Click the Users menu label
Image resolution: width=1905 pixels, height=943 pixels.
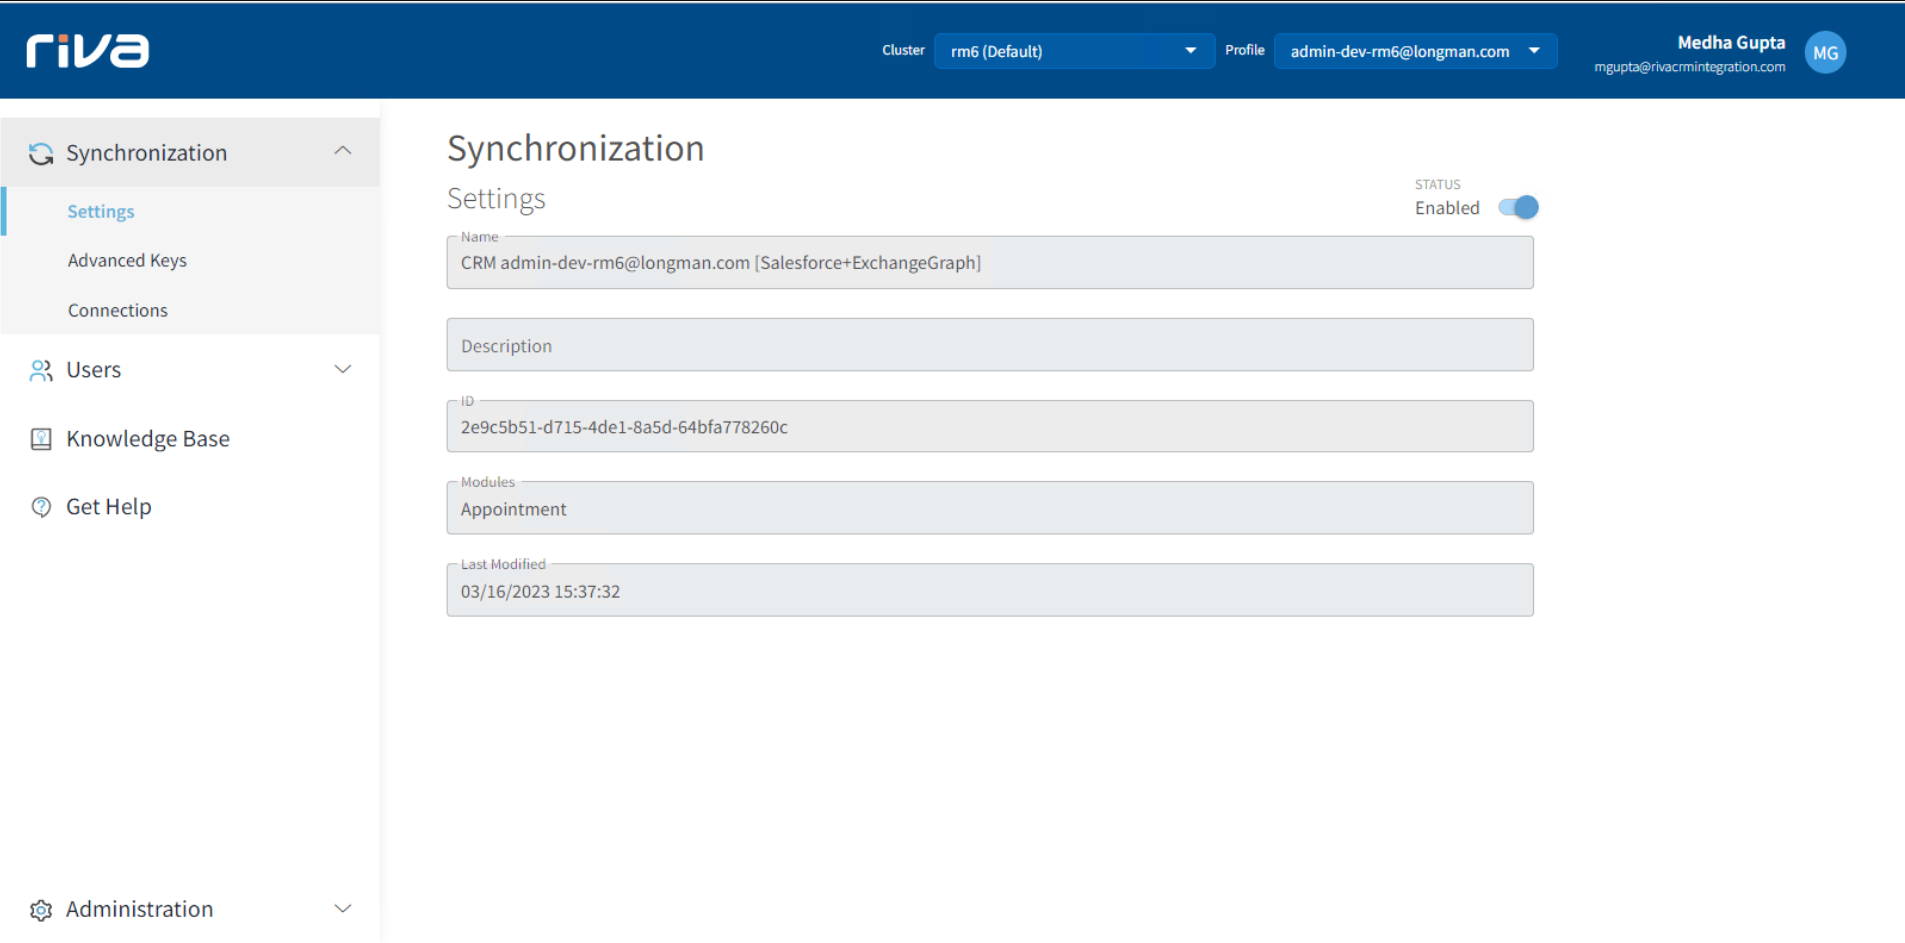coord(94,370)
